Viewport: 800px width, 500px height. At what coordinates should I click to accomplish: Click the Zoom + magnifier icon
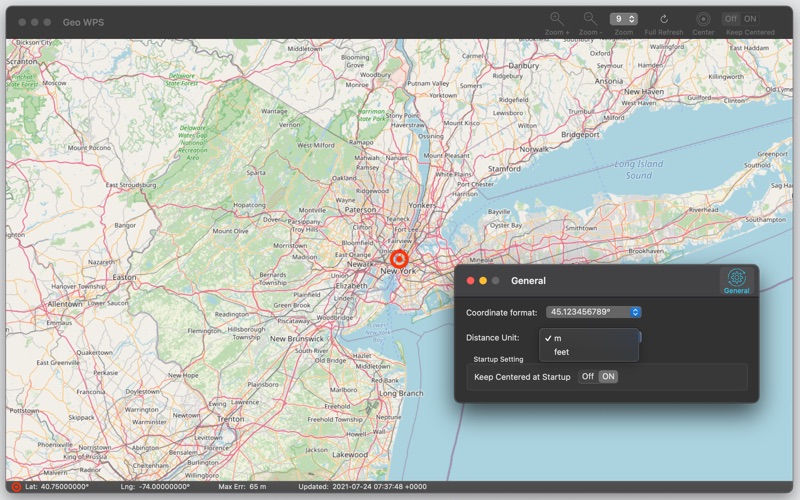click(x=557, y=19)
